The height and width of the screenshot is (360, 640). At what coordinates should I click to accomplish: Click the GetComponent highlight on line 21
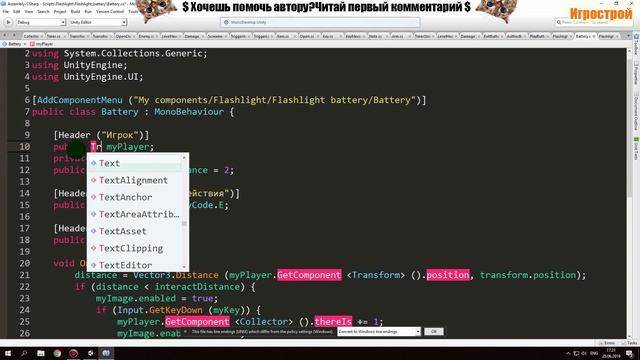pos(309,275)
